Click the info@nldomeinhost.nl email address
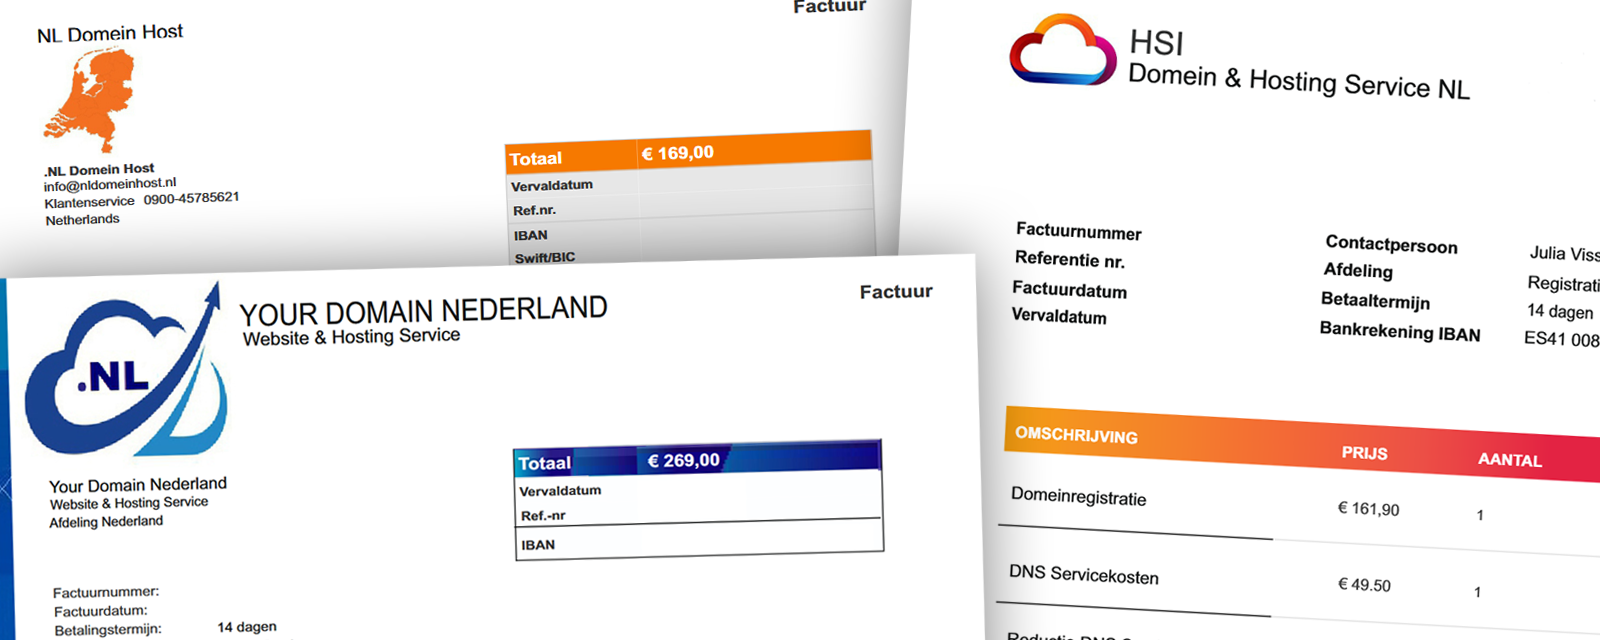Viewport: 1600px width, 640px height. 110,184
